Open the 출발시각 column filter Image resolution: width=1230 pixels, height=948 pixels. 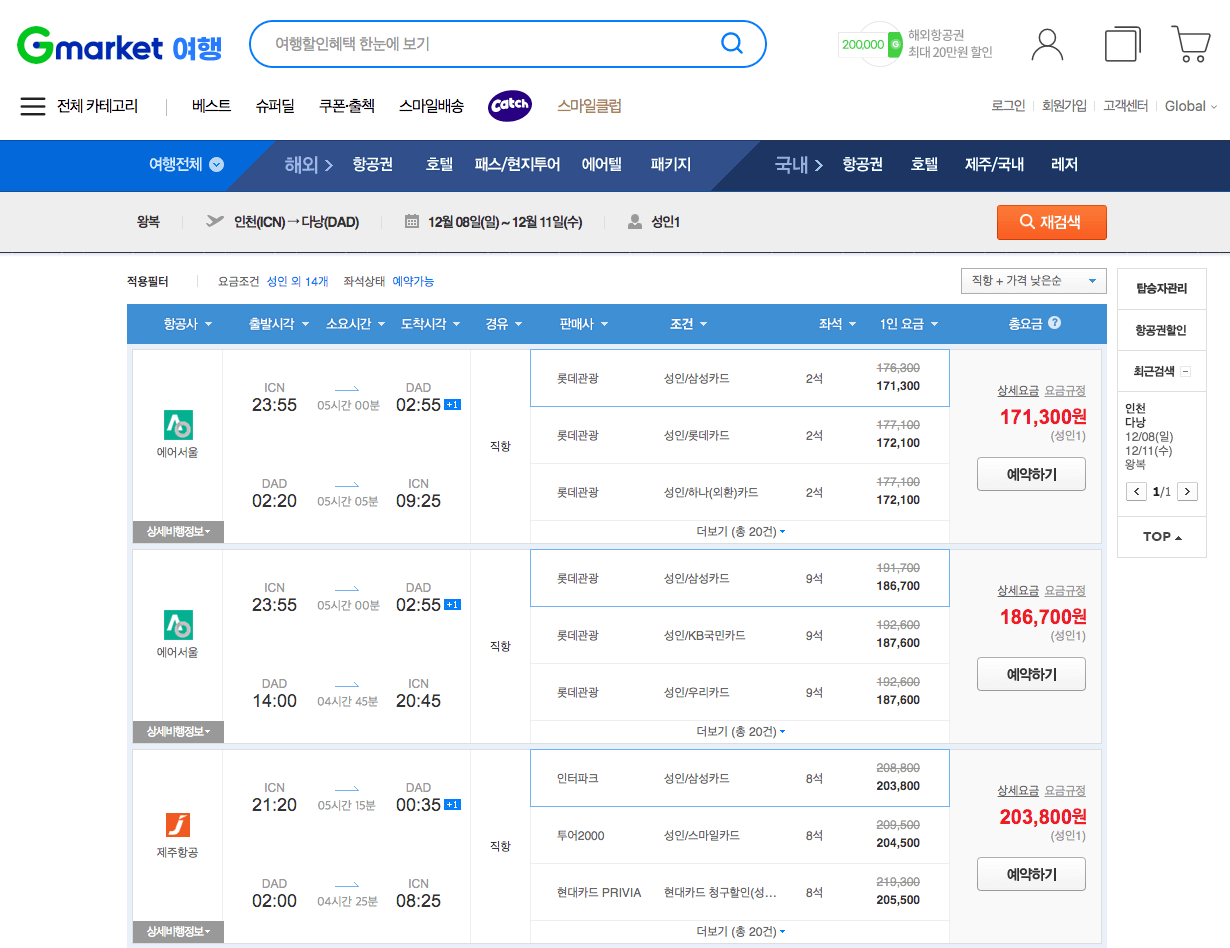277,324
